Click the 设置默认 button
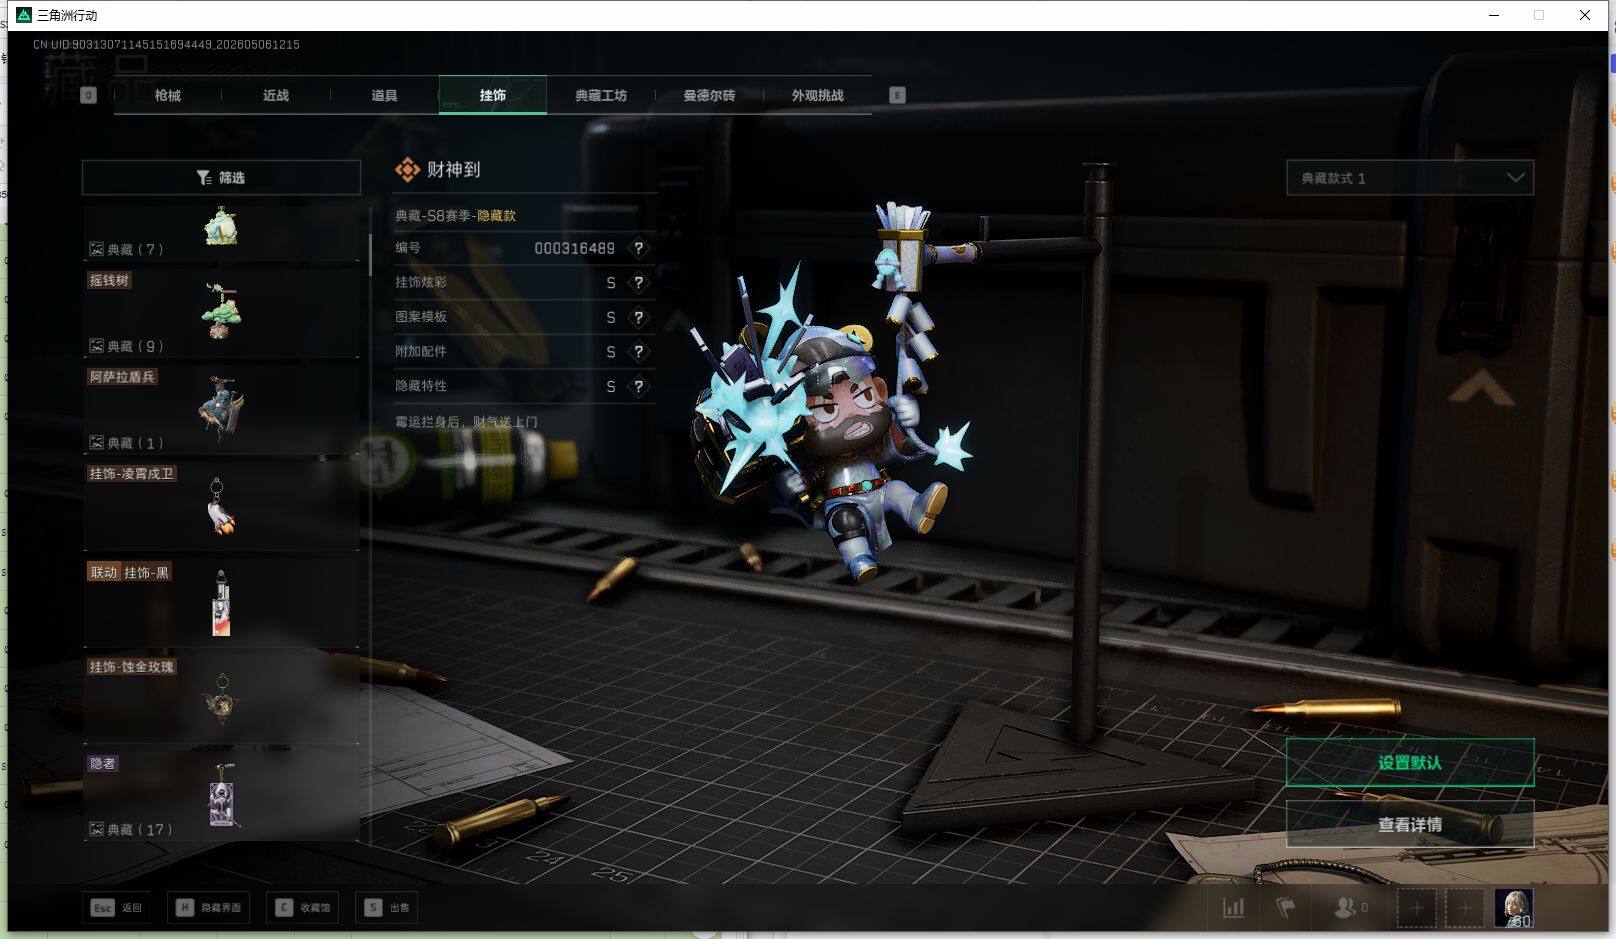Screen dimensions: 1616x939 (x=1410, y=763)
